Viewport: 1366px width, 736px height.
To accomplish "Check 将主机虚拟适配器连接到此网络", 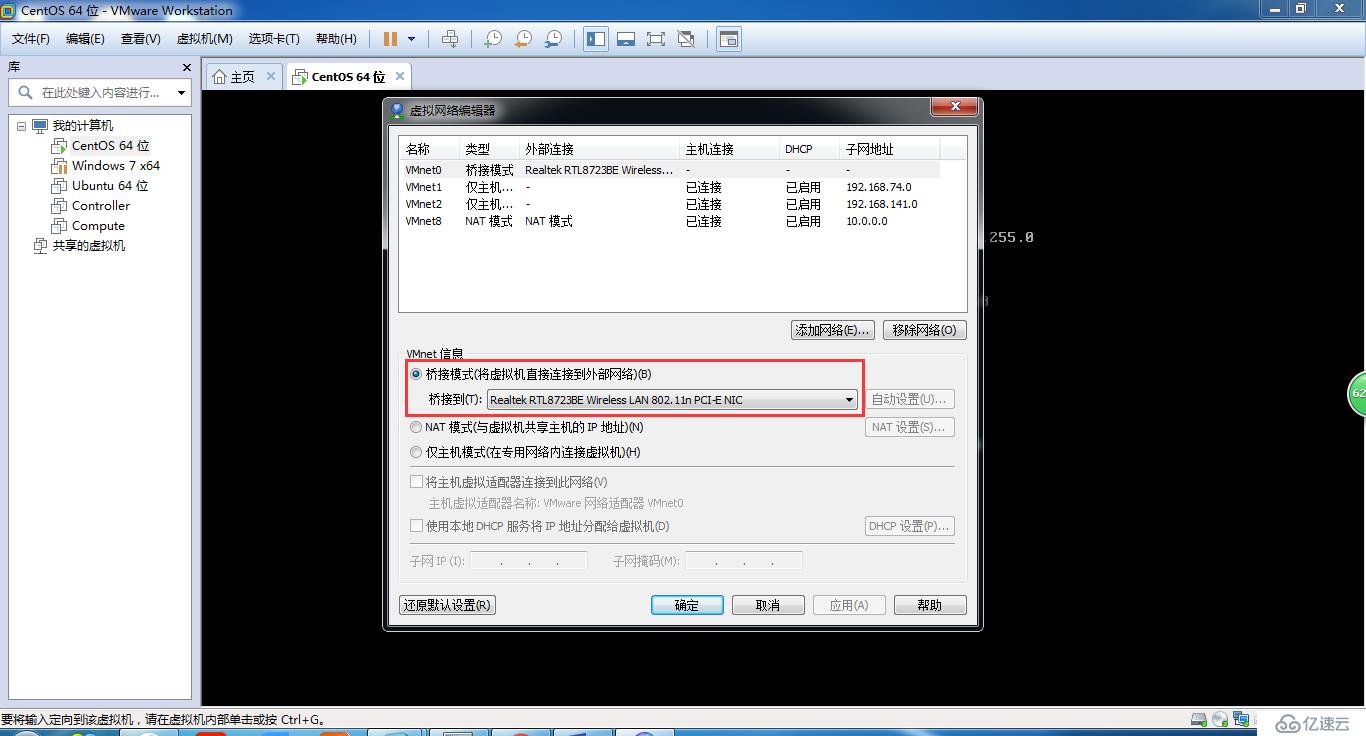I will [417, 482].
